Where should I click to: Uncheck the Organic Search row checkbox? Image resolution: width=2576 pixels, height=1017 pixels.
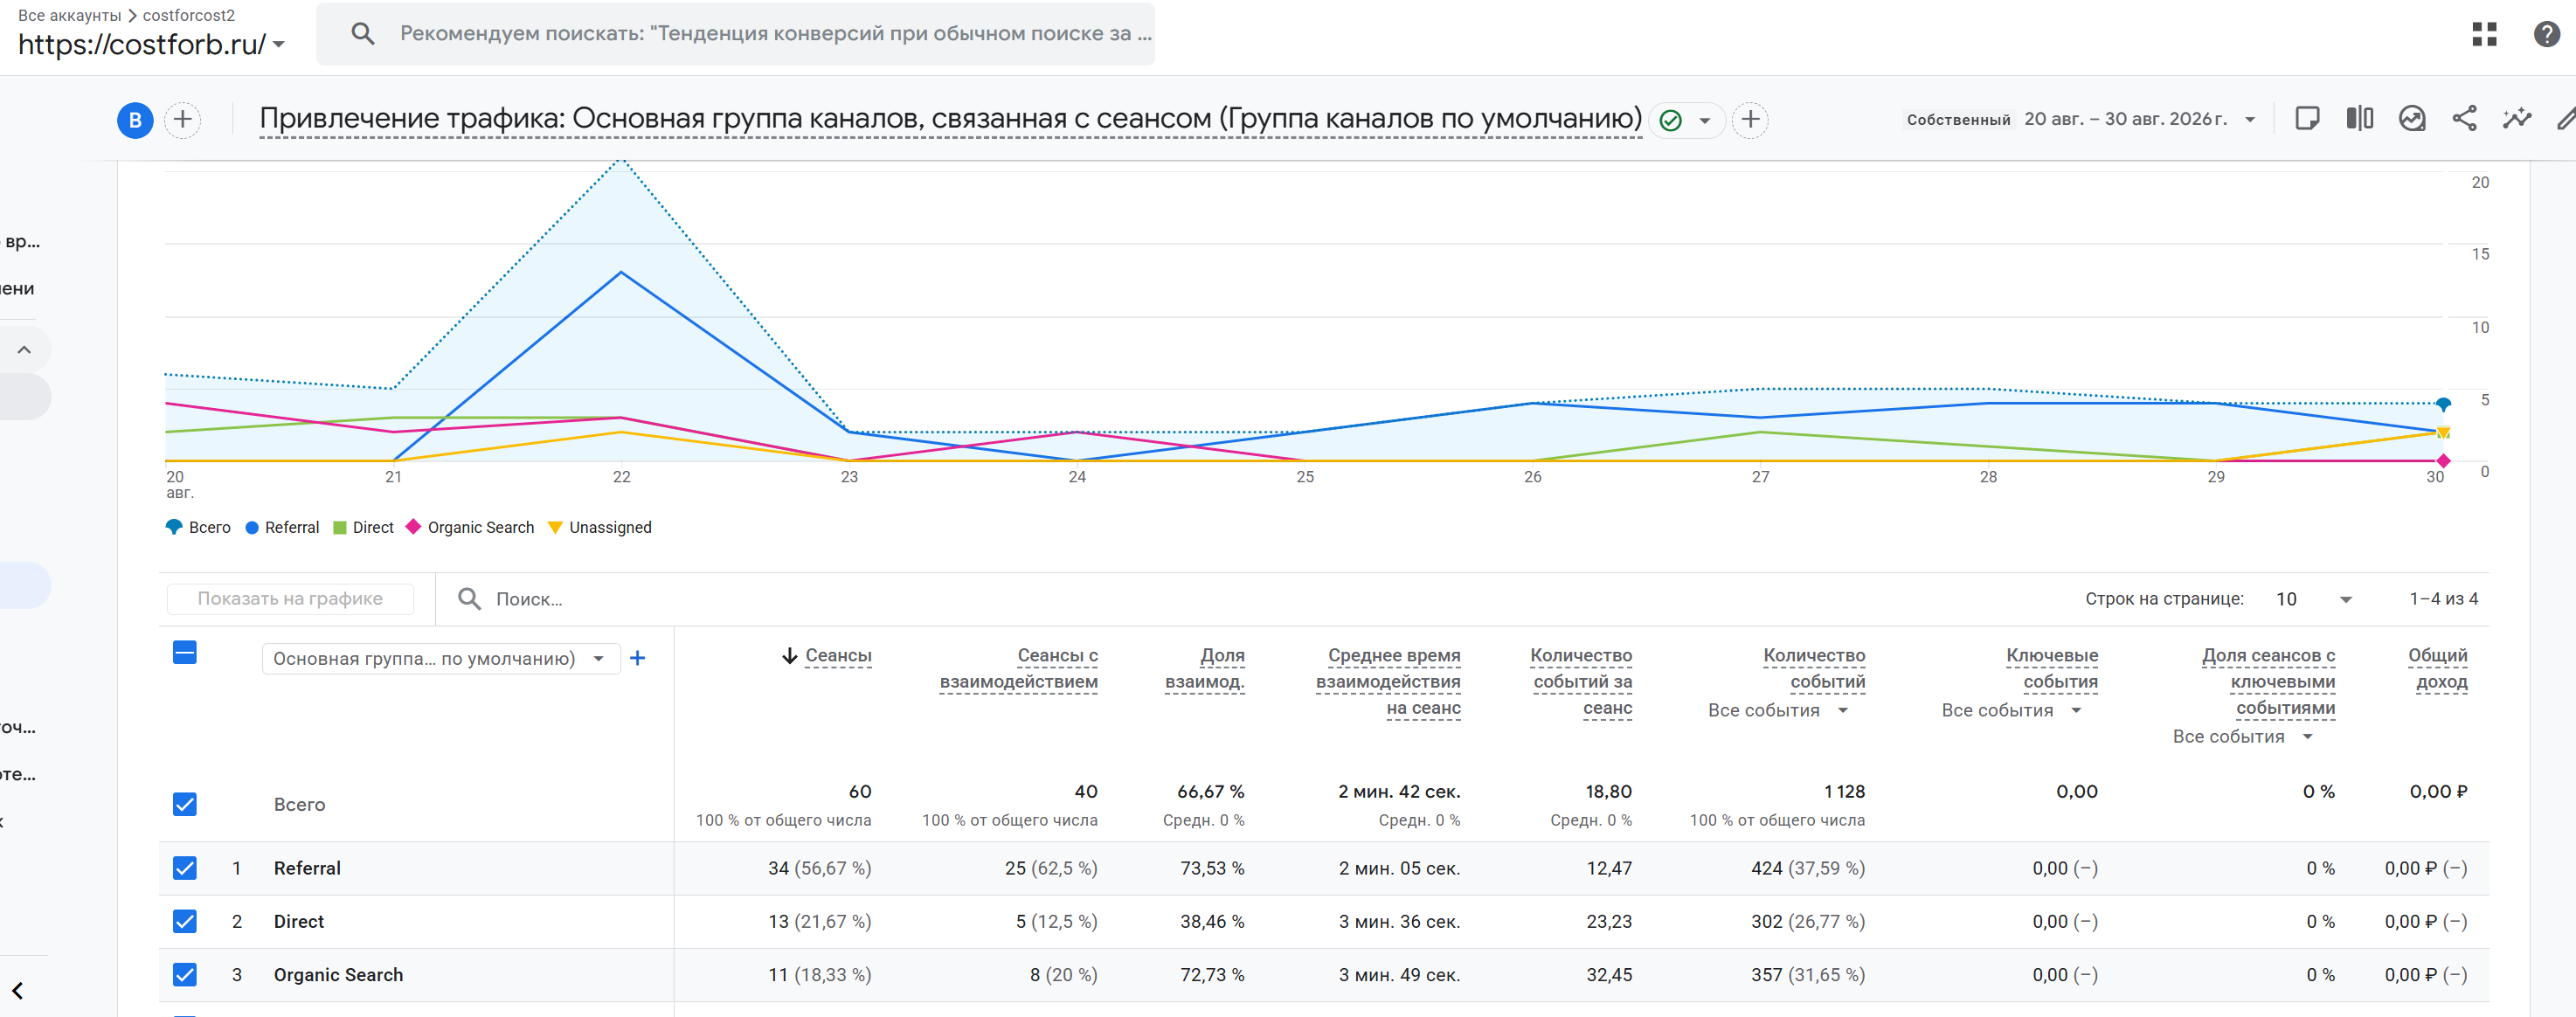(x=185, y=974)
